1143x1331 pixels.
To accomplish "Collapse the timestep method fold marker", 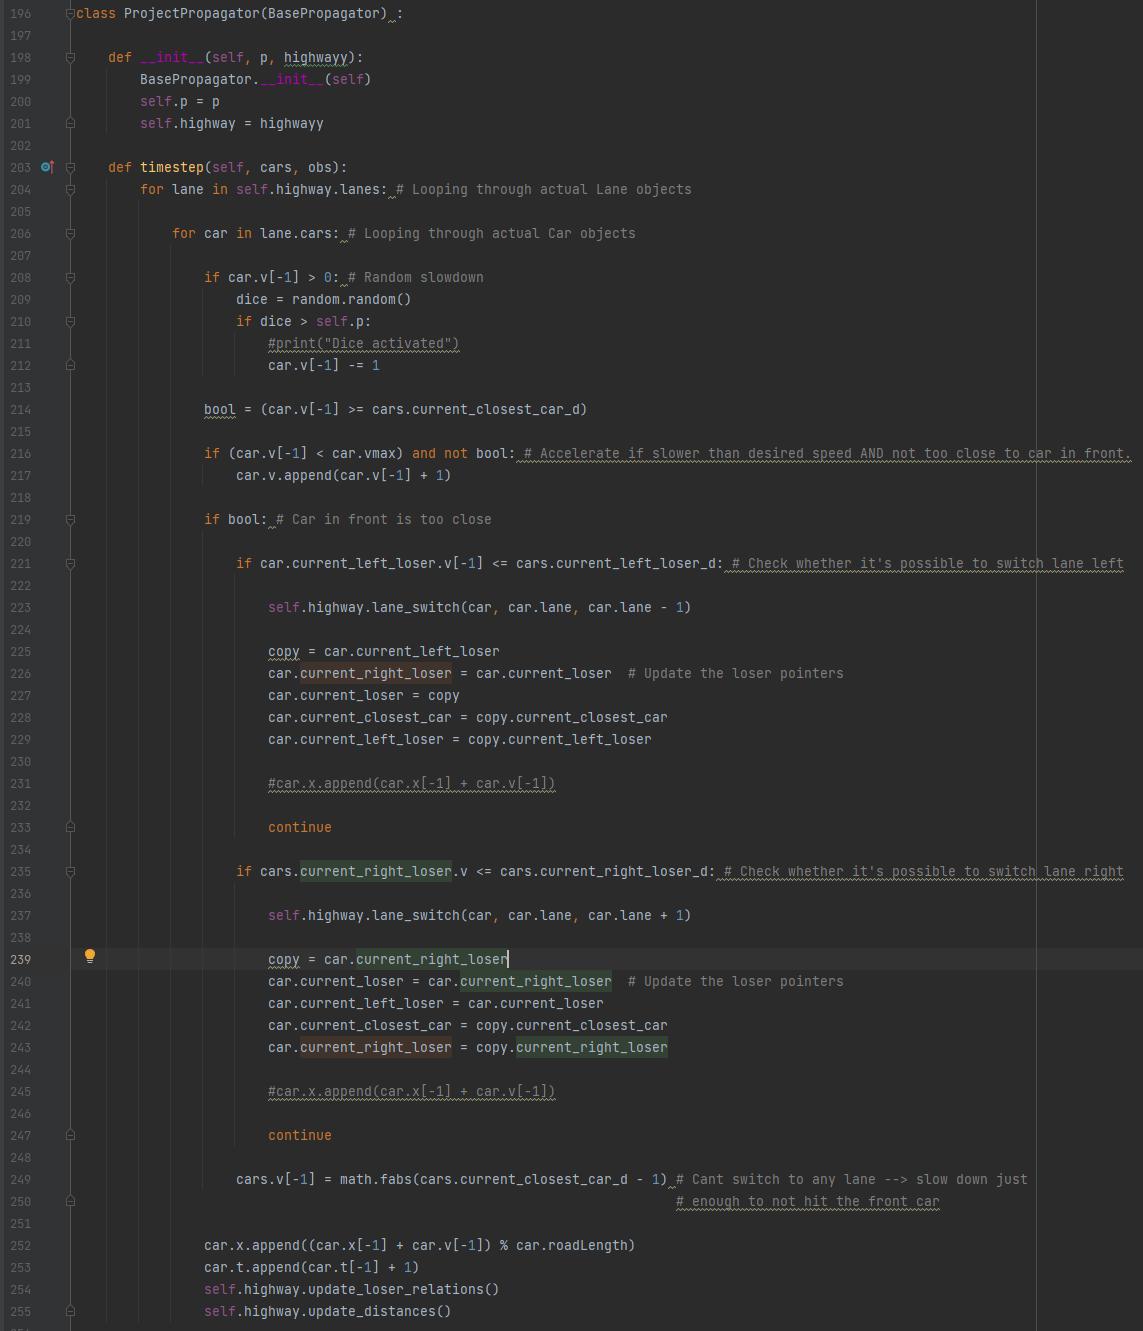I will coord(70,168).
